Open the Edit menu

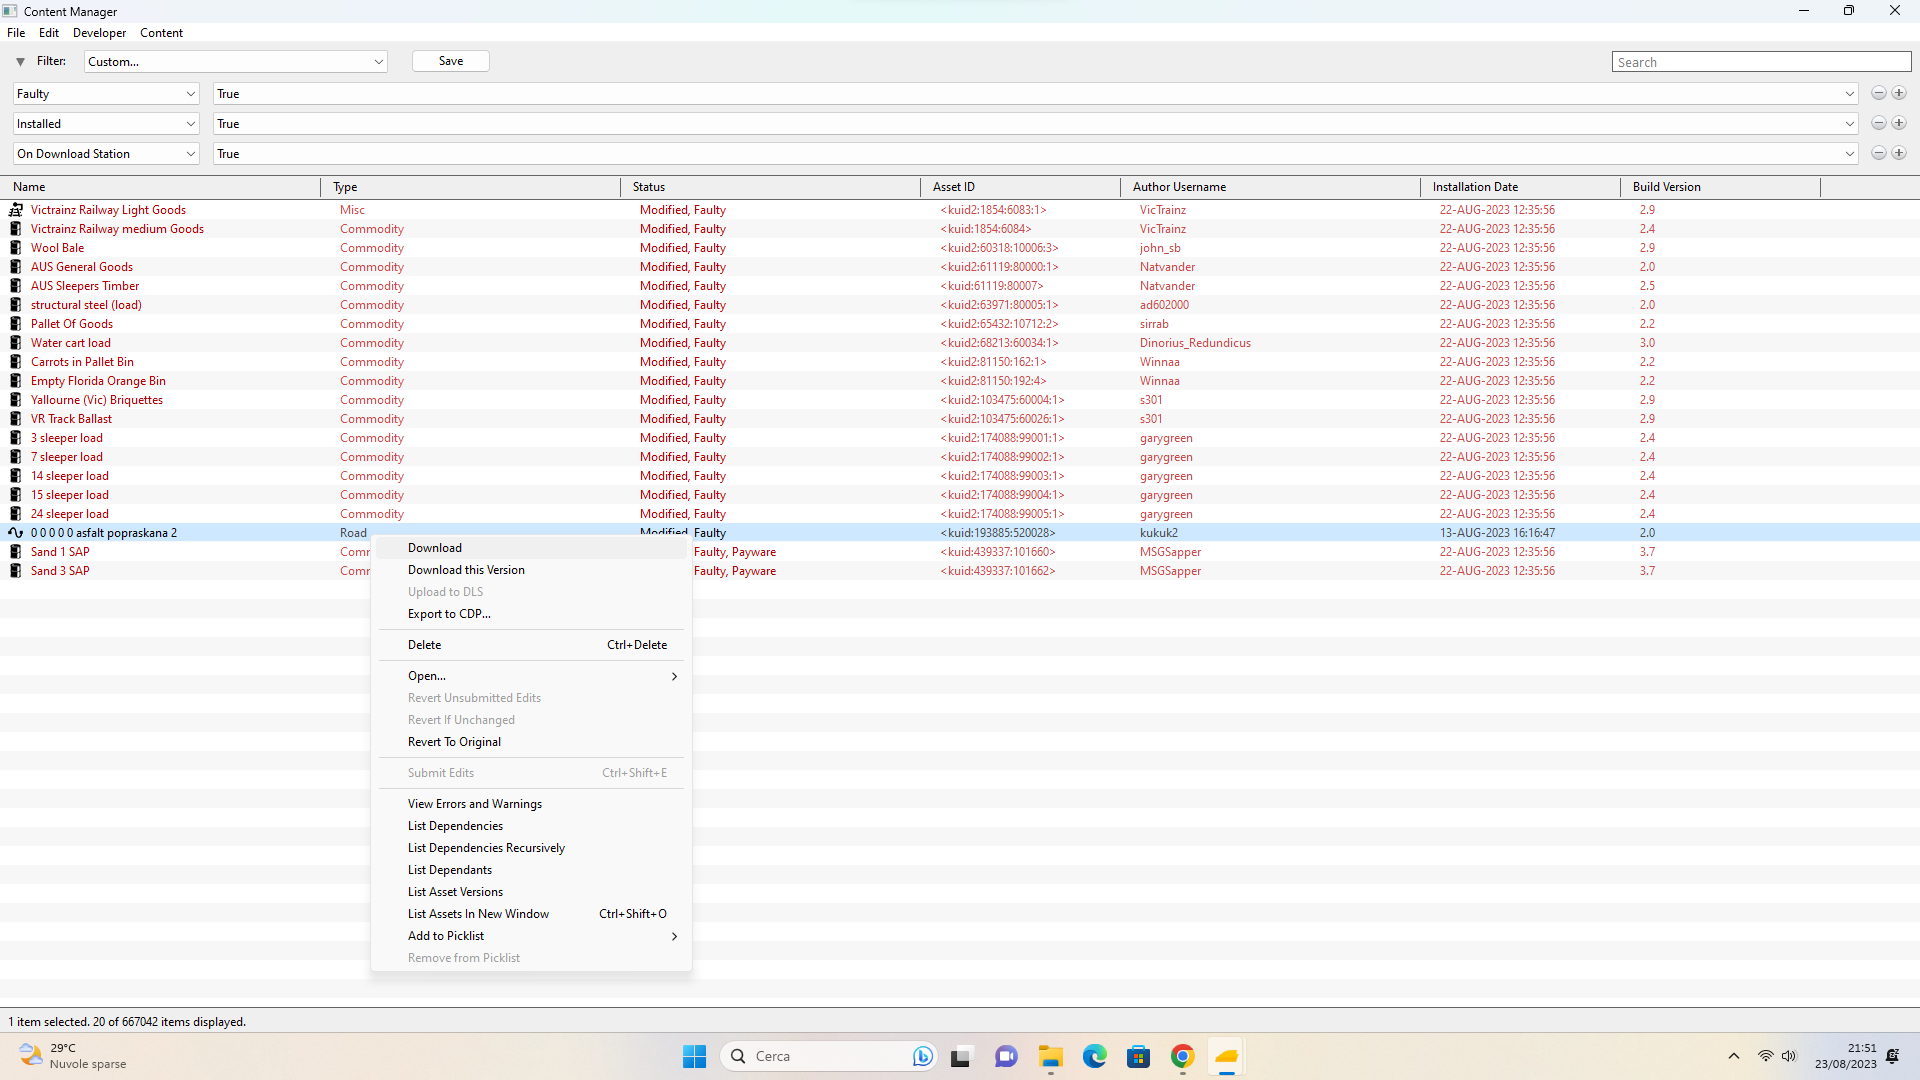coord(49,33)
